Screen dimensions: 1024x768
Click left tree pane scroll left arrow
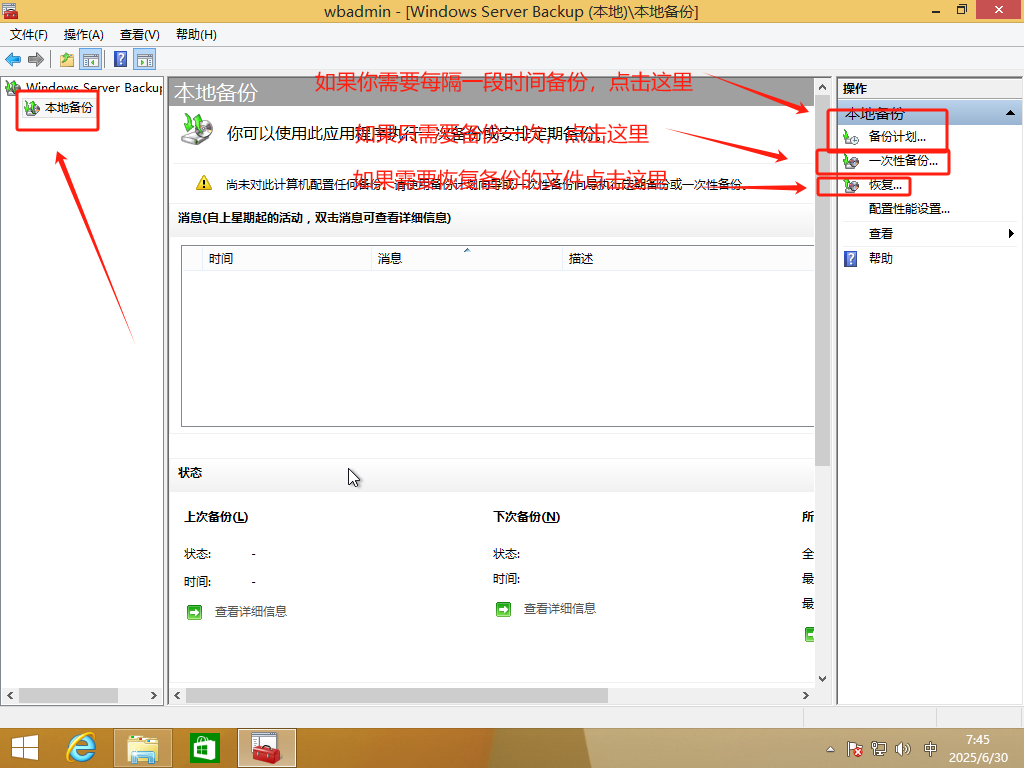pos(10,696)
